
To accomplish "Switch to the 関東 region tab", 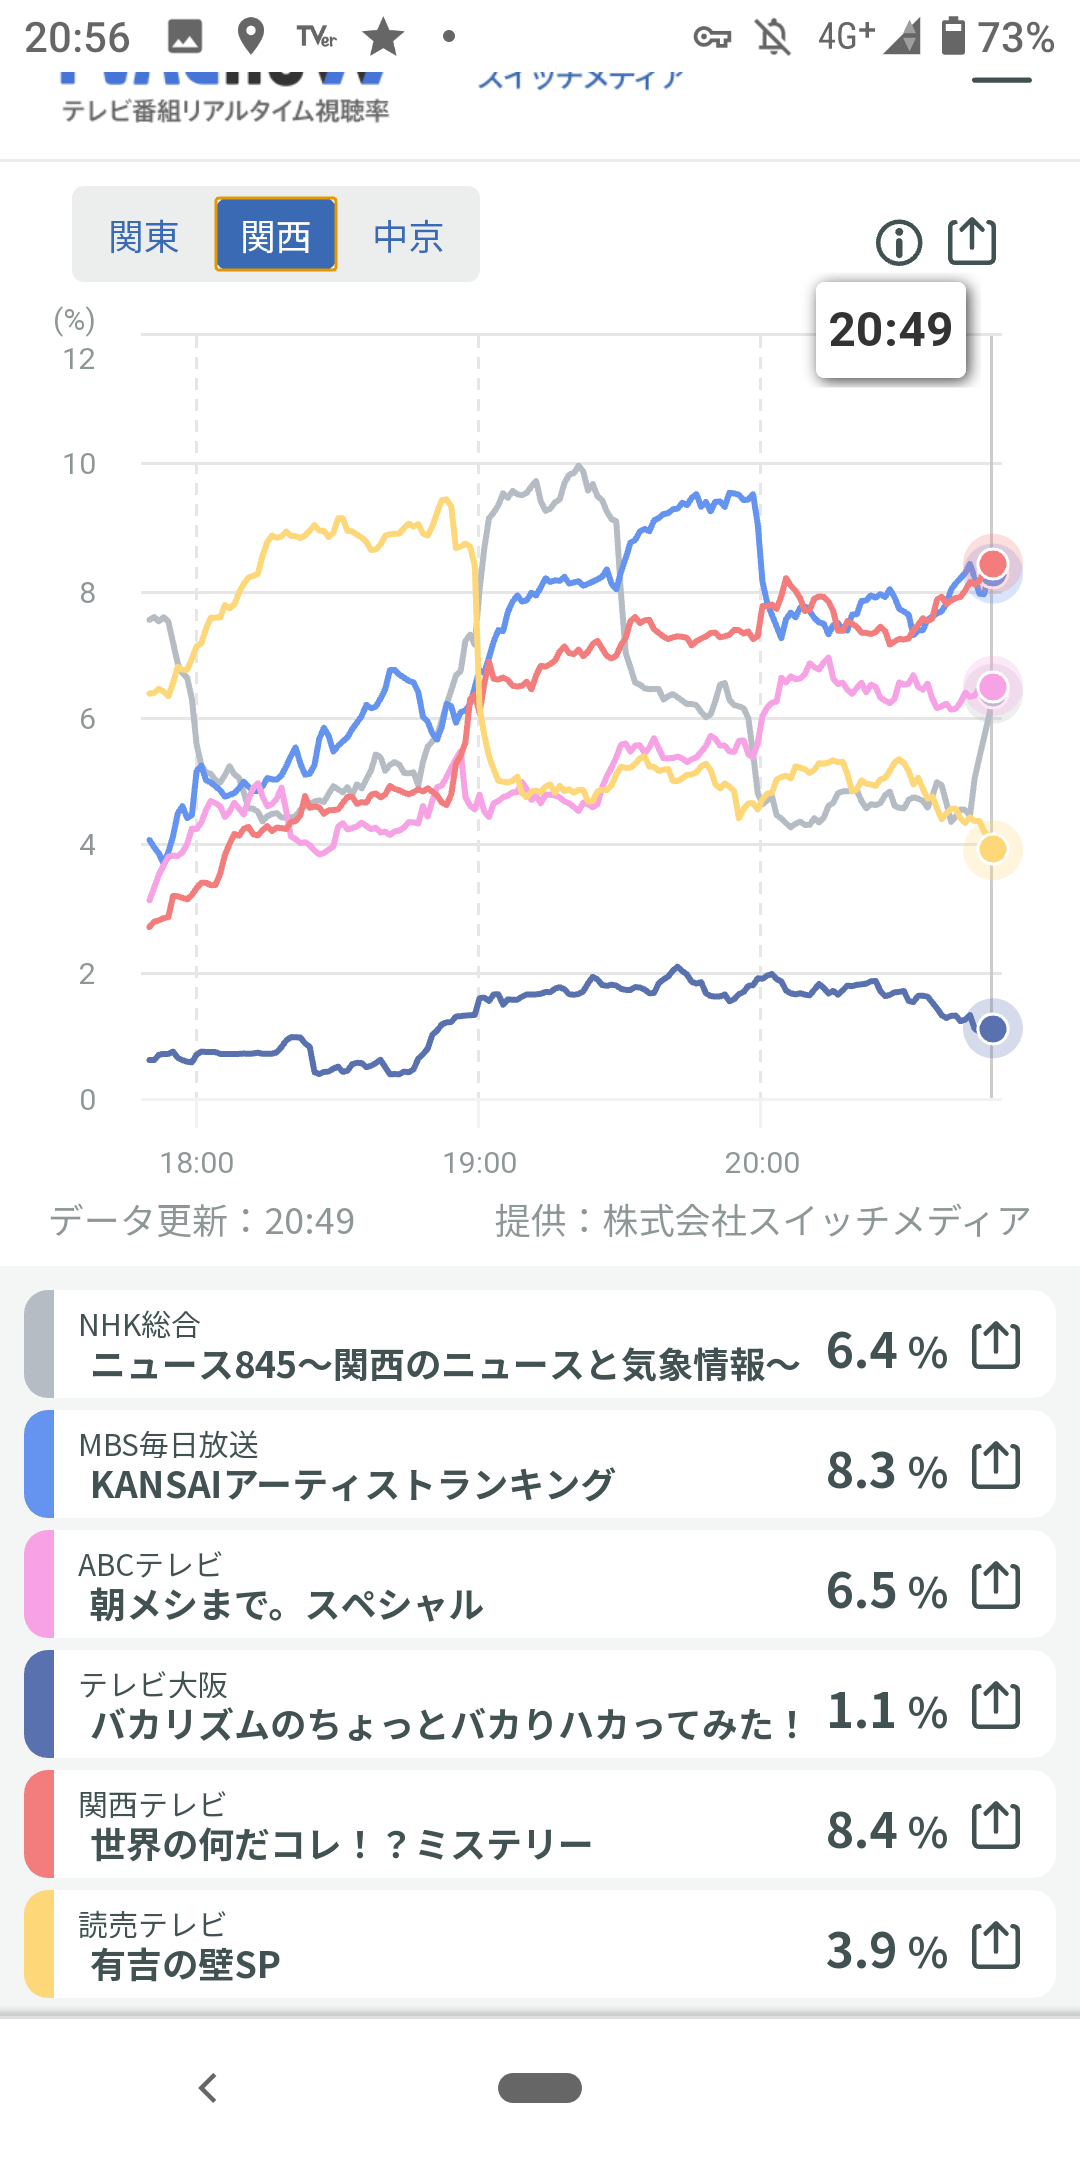I will pos(143,236).
